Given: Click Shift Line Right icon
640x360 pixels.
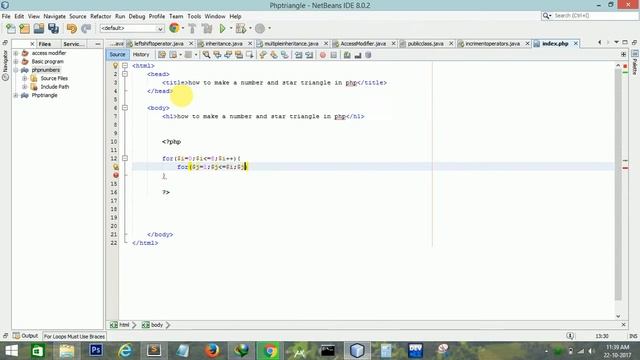Looking at the screenshot, I should point(309,55).
